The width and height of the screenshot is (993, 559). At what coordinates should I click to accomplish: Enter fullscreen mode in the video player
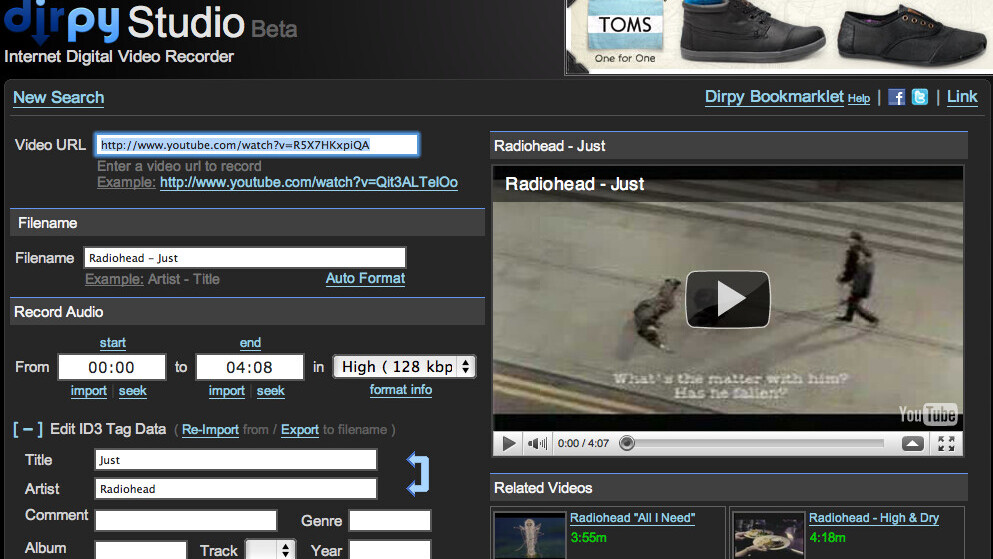pos(946,444)
